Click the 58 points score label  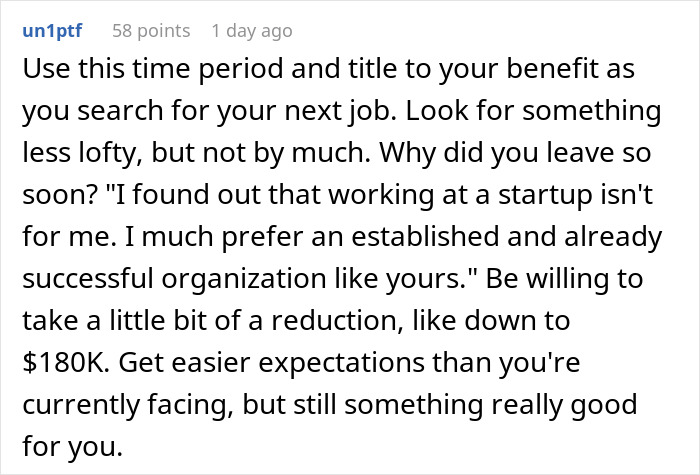pos(151,31)
